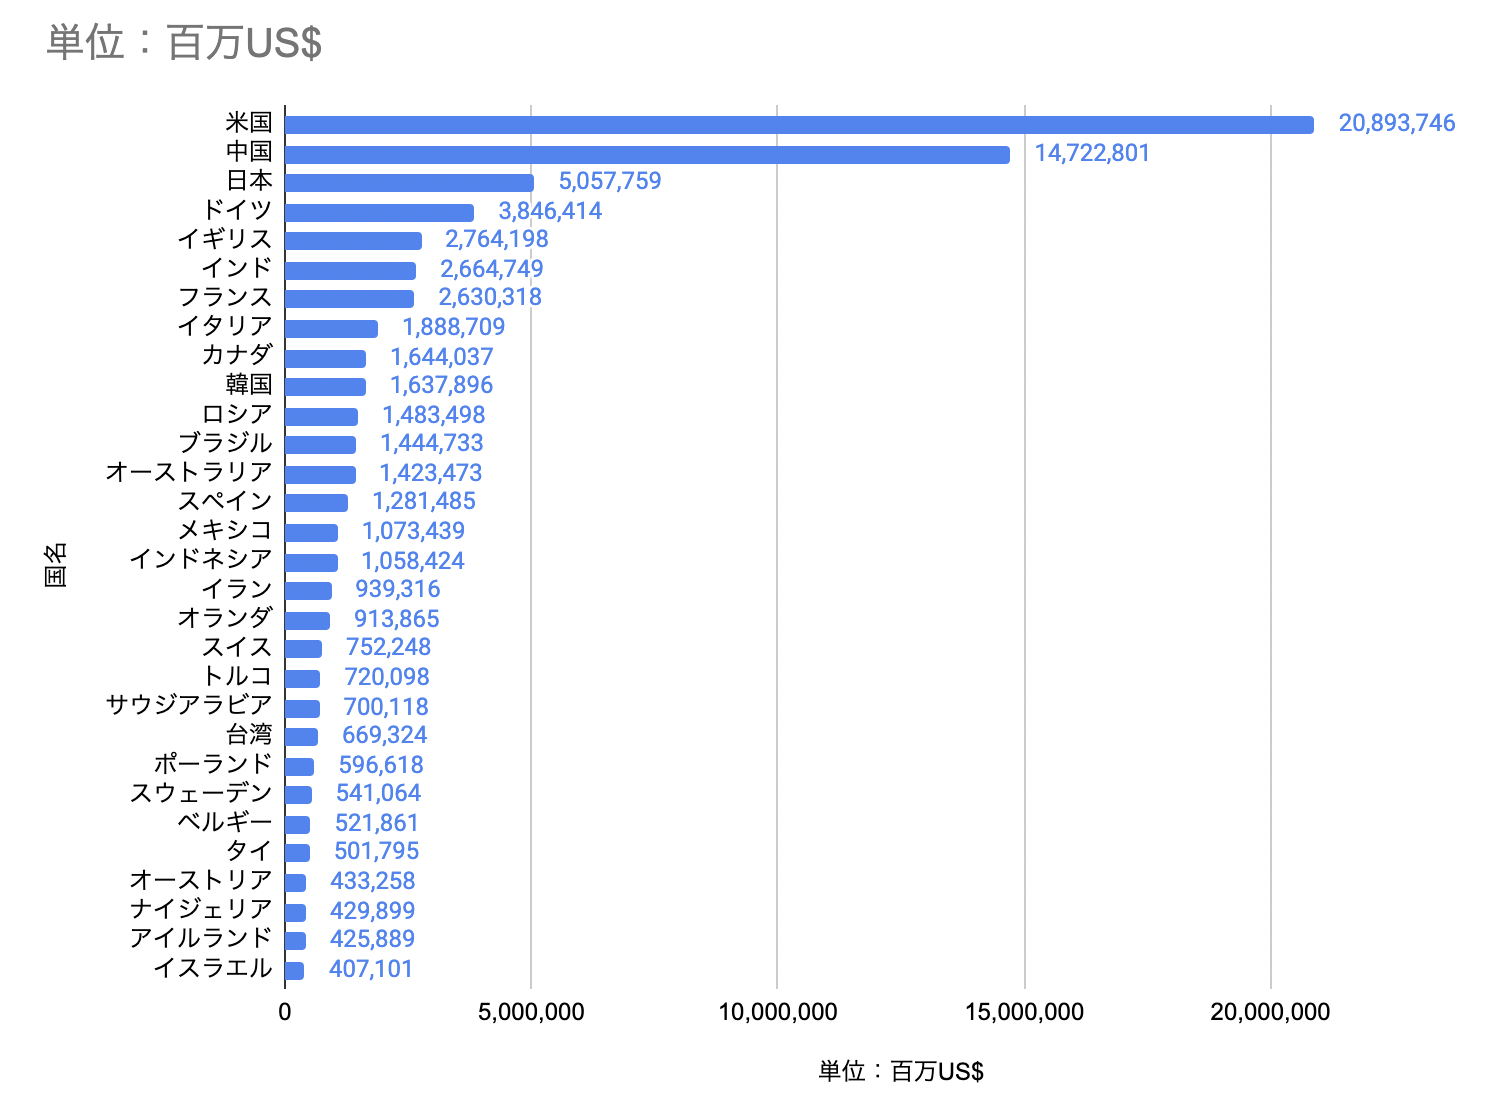Image resolution: width=1494 pixels, height=1118 pixels.
Task: Click data label 1,637,896 for 韓国
Action: (441, 385)
